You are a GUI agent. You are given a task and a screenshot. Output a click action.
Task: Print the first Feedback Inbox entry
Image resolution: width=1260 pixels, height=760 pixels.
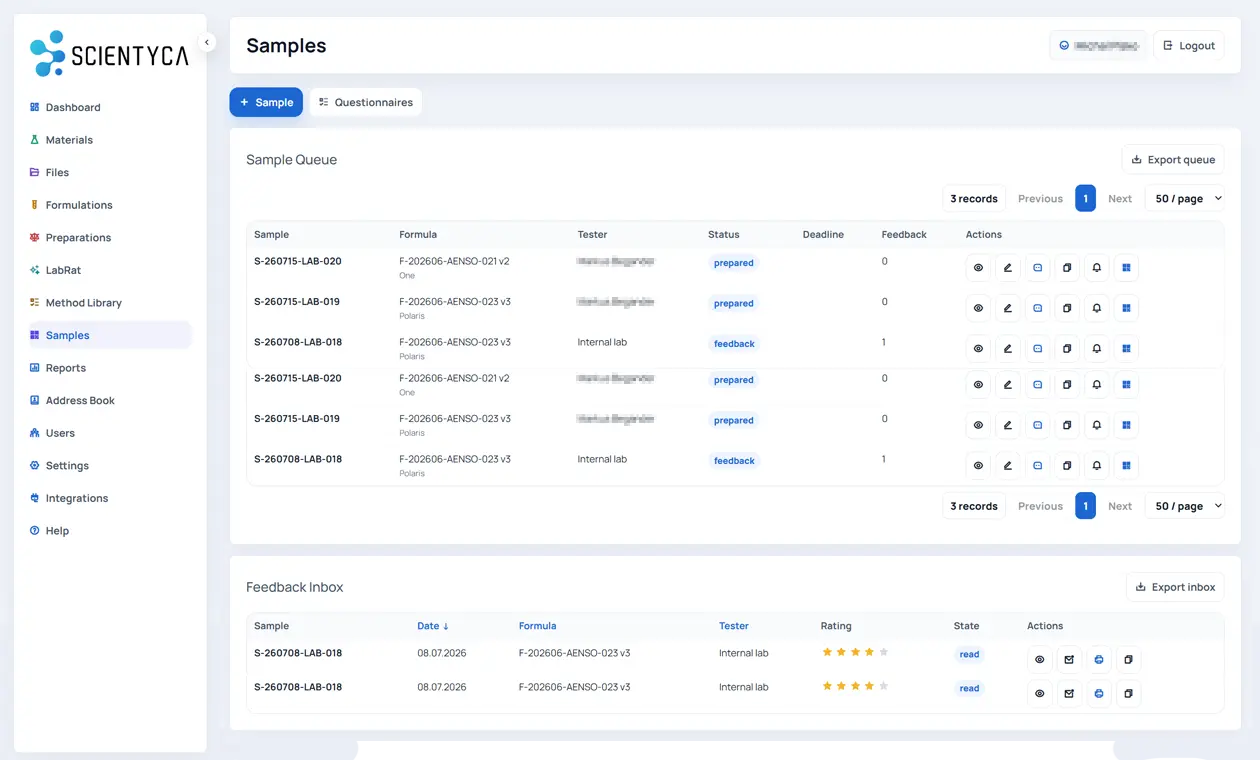(x=1099, y=660)
